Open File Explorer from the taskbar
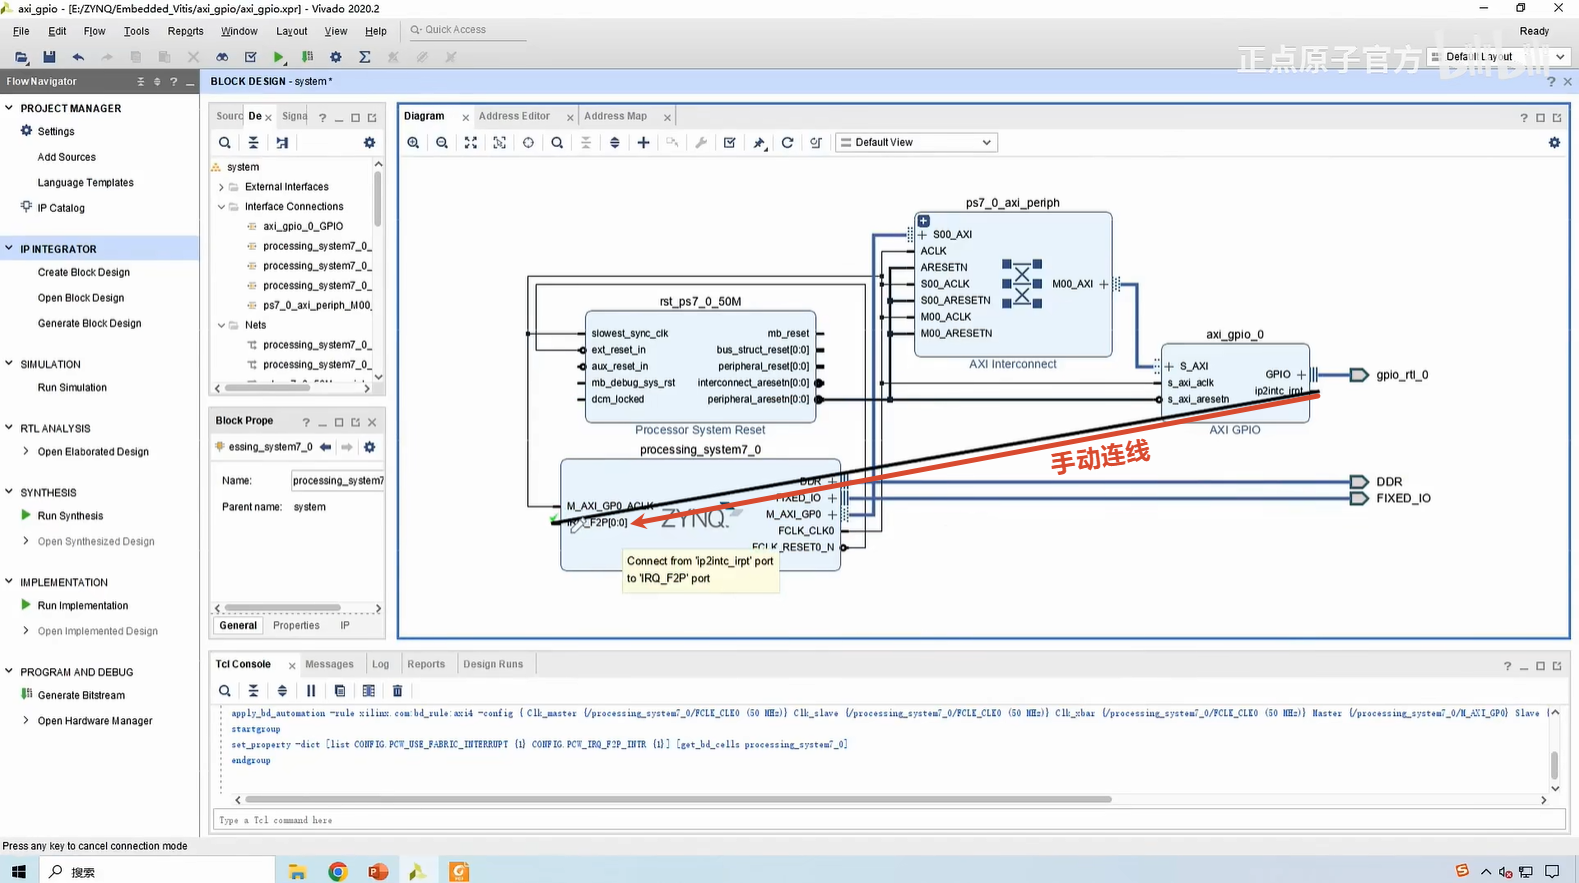Viewport: 1579px width, 883px height. pos(297,871)
